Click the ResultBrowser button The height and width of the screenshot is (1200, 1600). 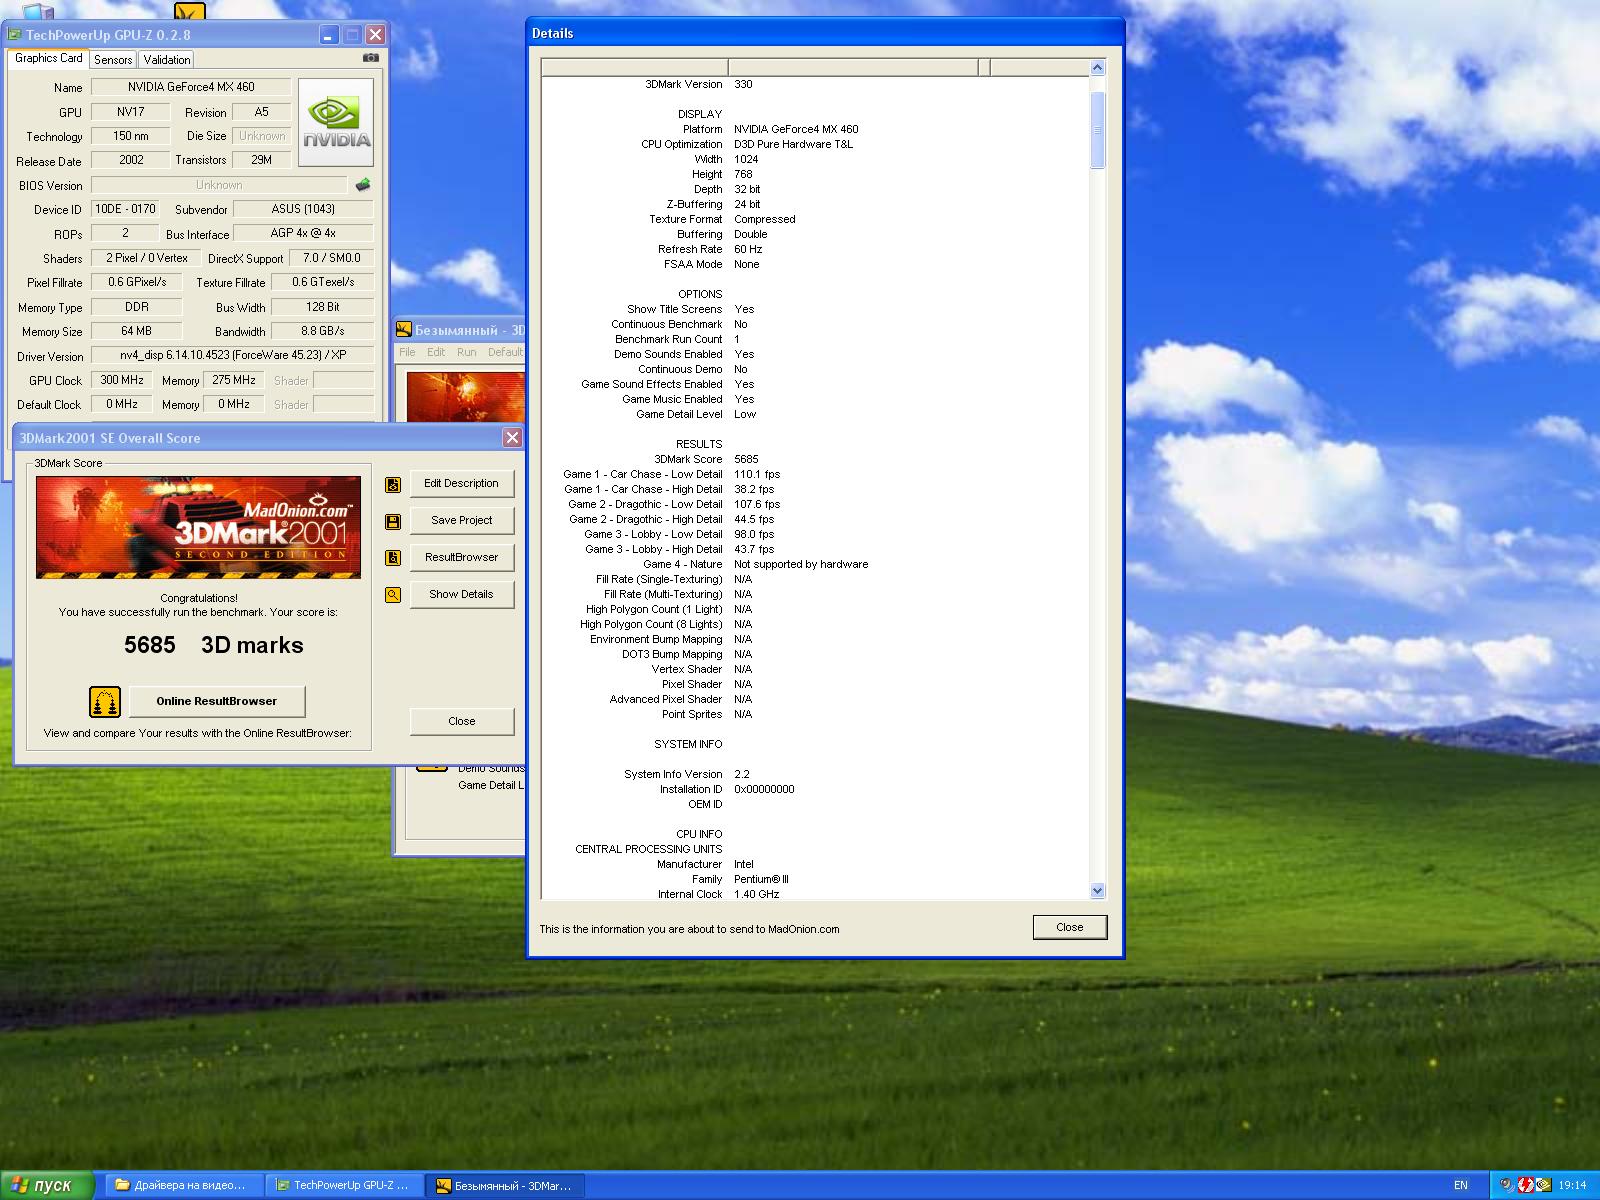461,558
